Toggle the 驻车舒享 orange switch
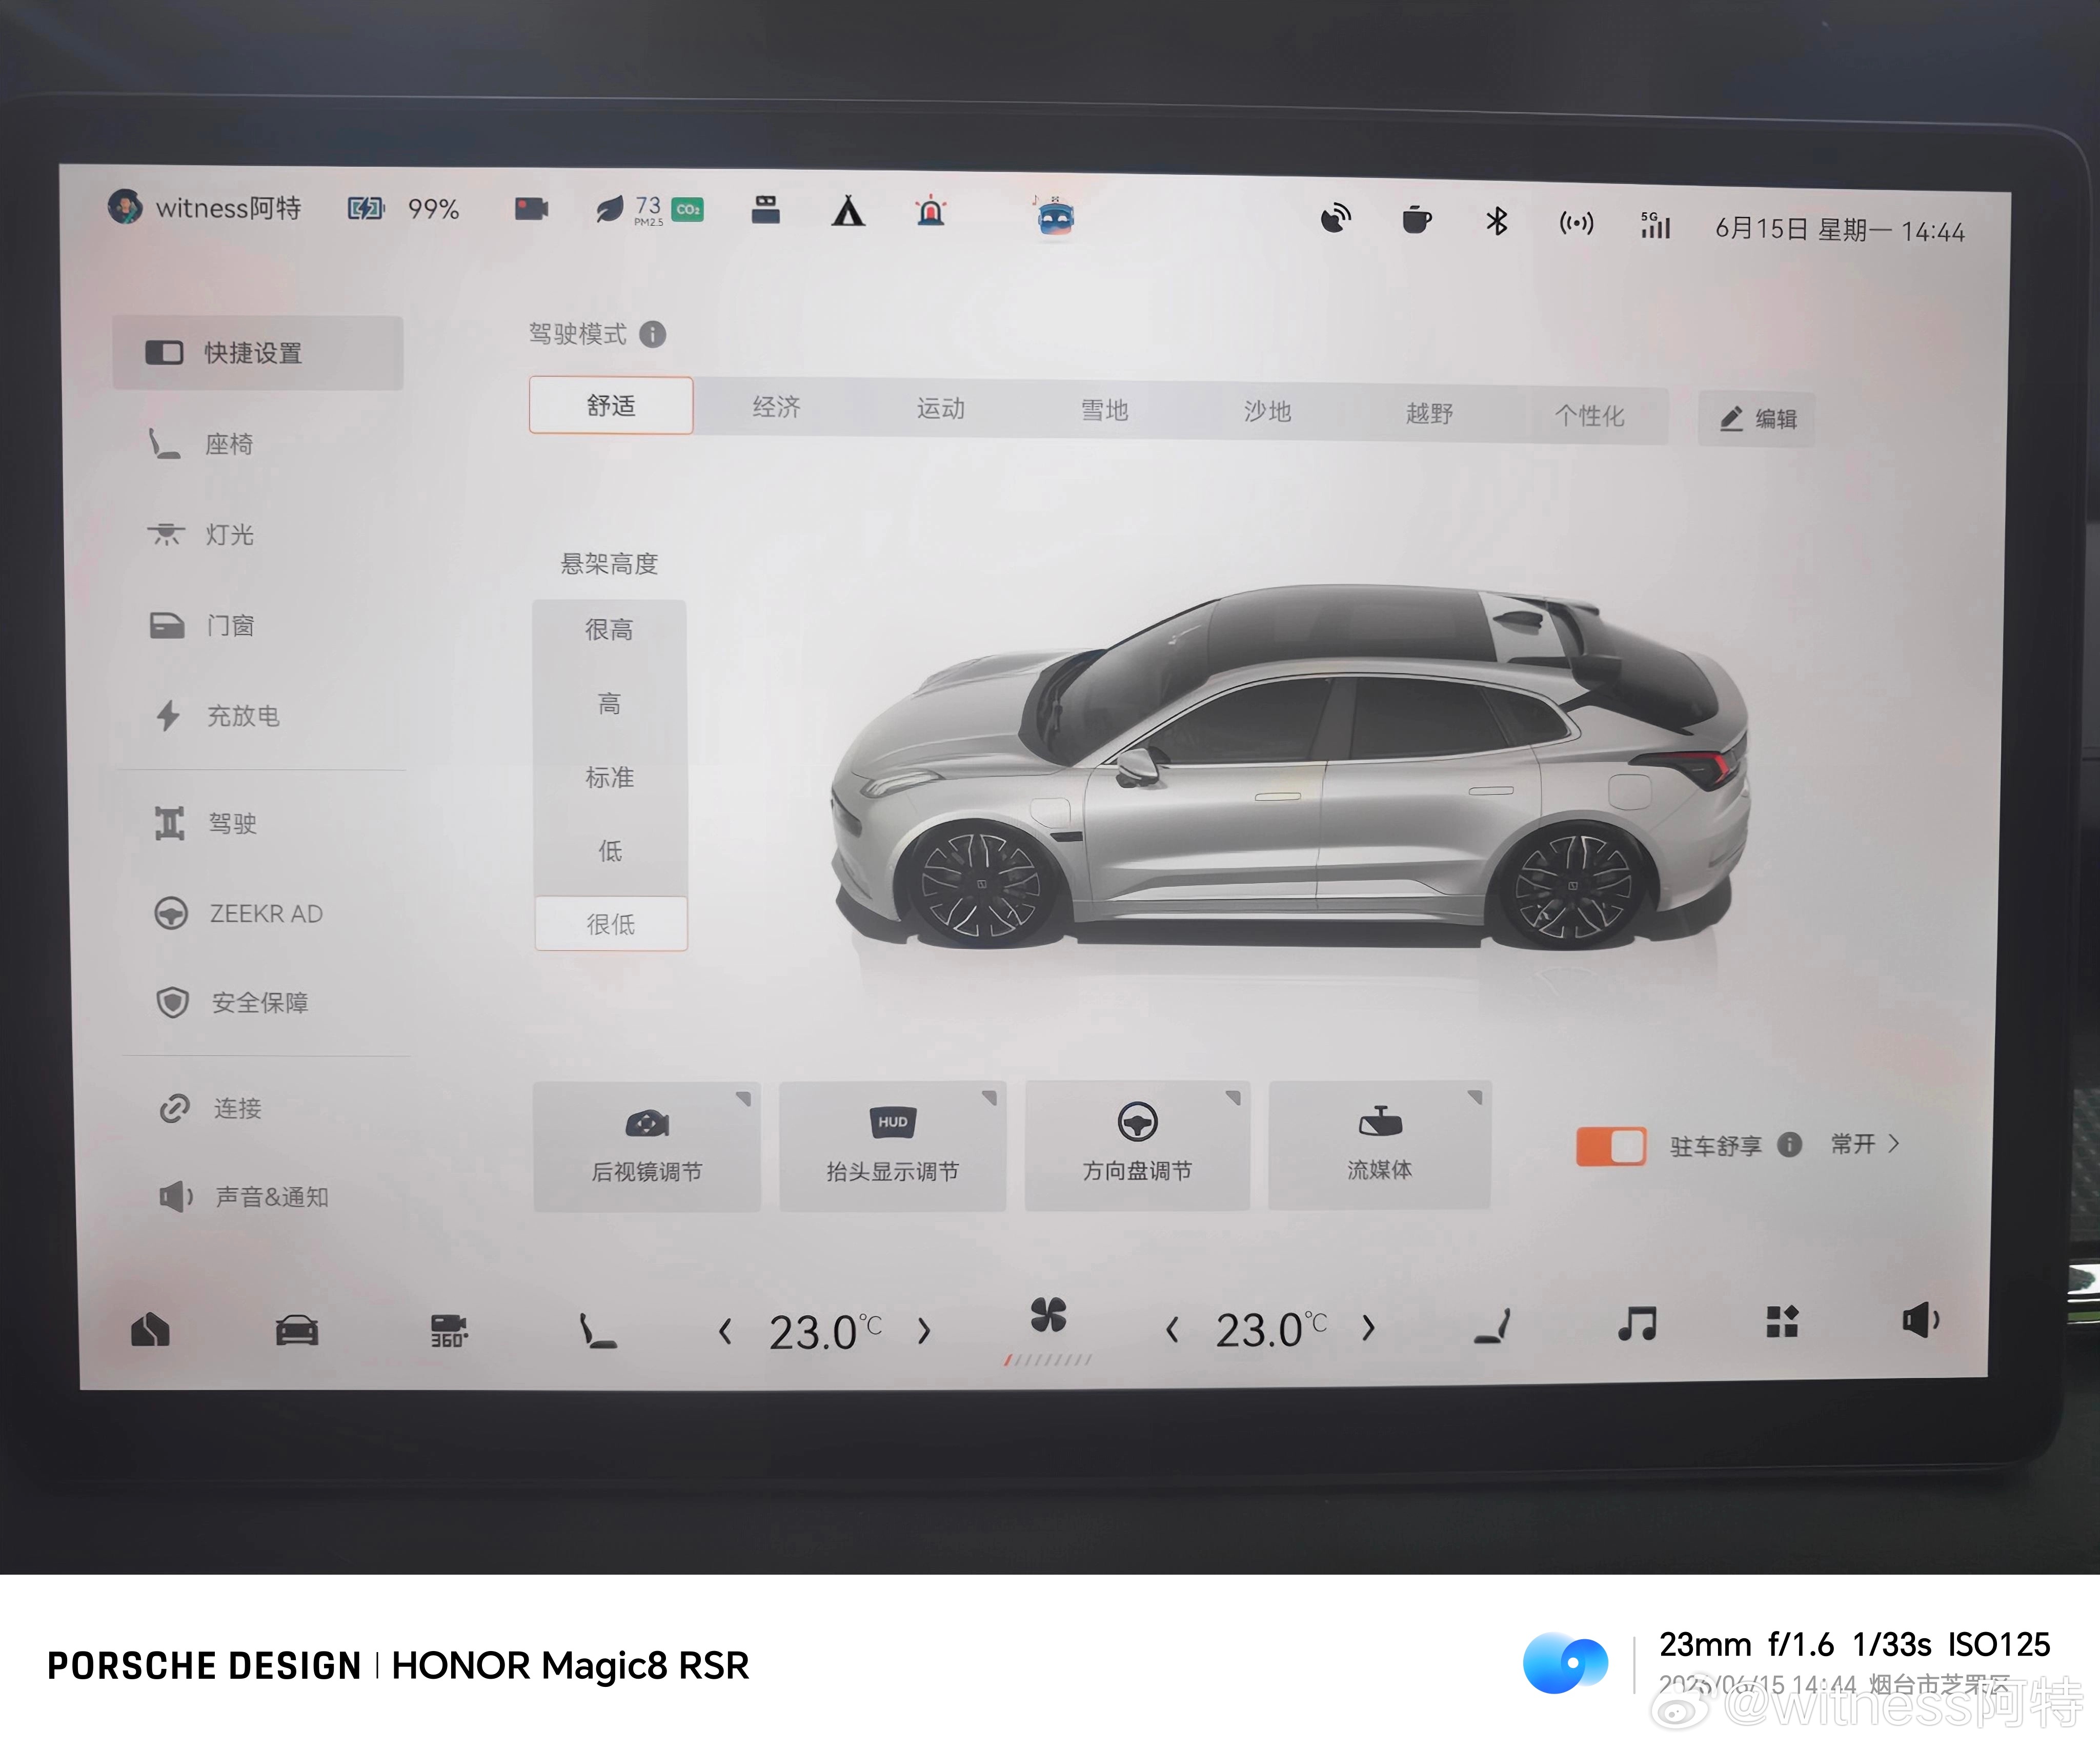Screen dimensions: 2100x1751 [1610, 1146]
